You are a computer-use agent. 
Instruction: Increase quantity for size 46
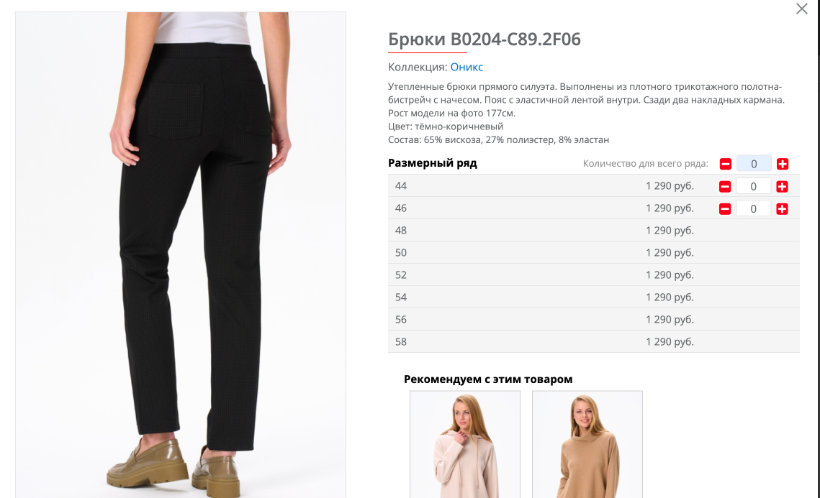click(x=782, y=209)
